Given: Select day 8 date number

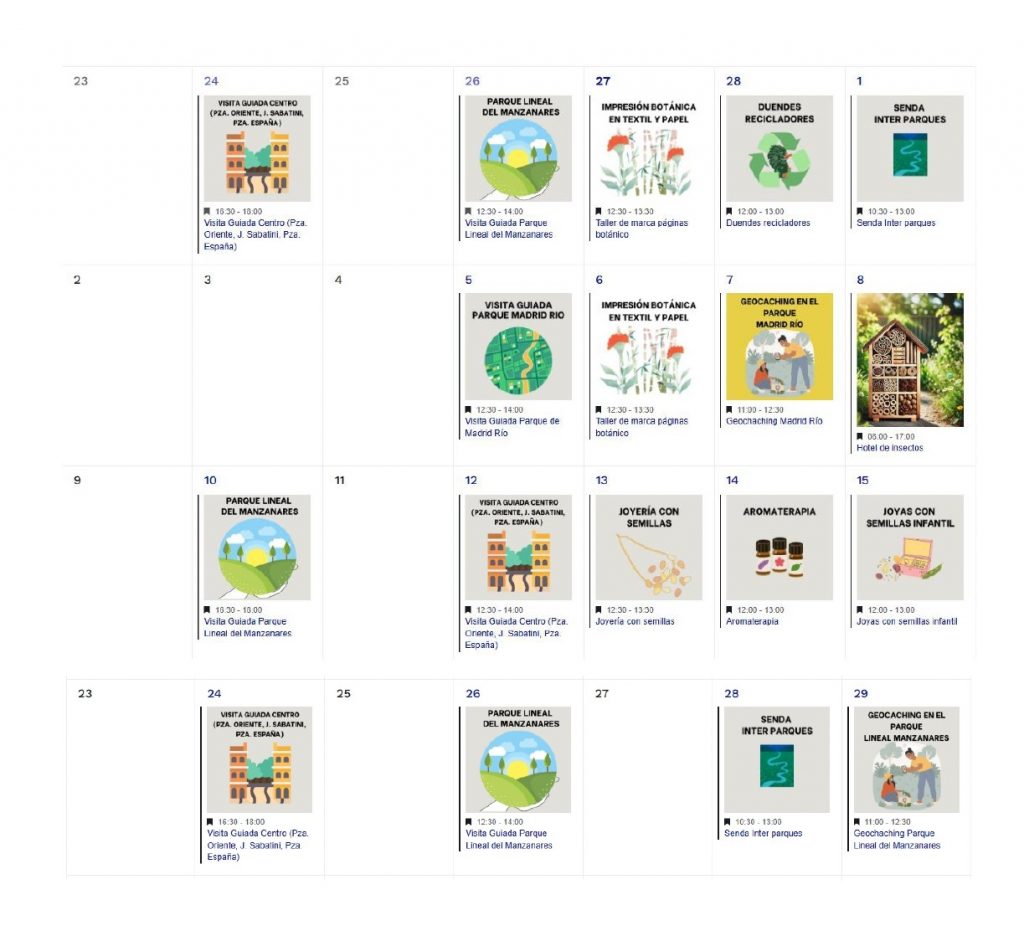Looking at the screenshot, I should (860, 280).
